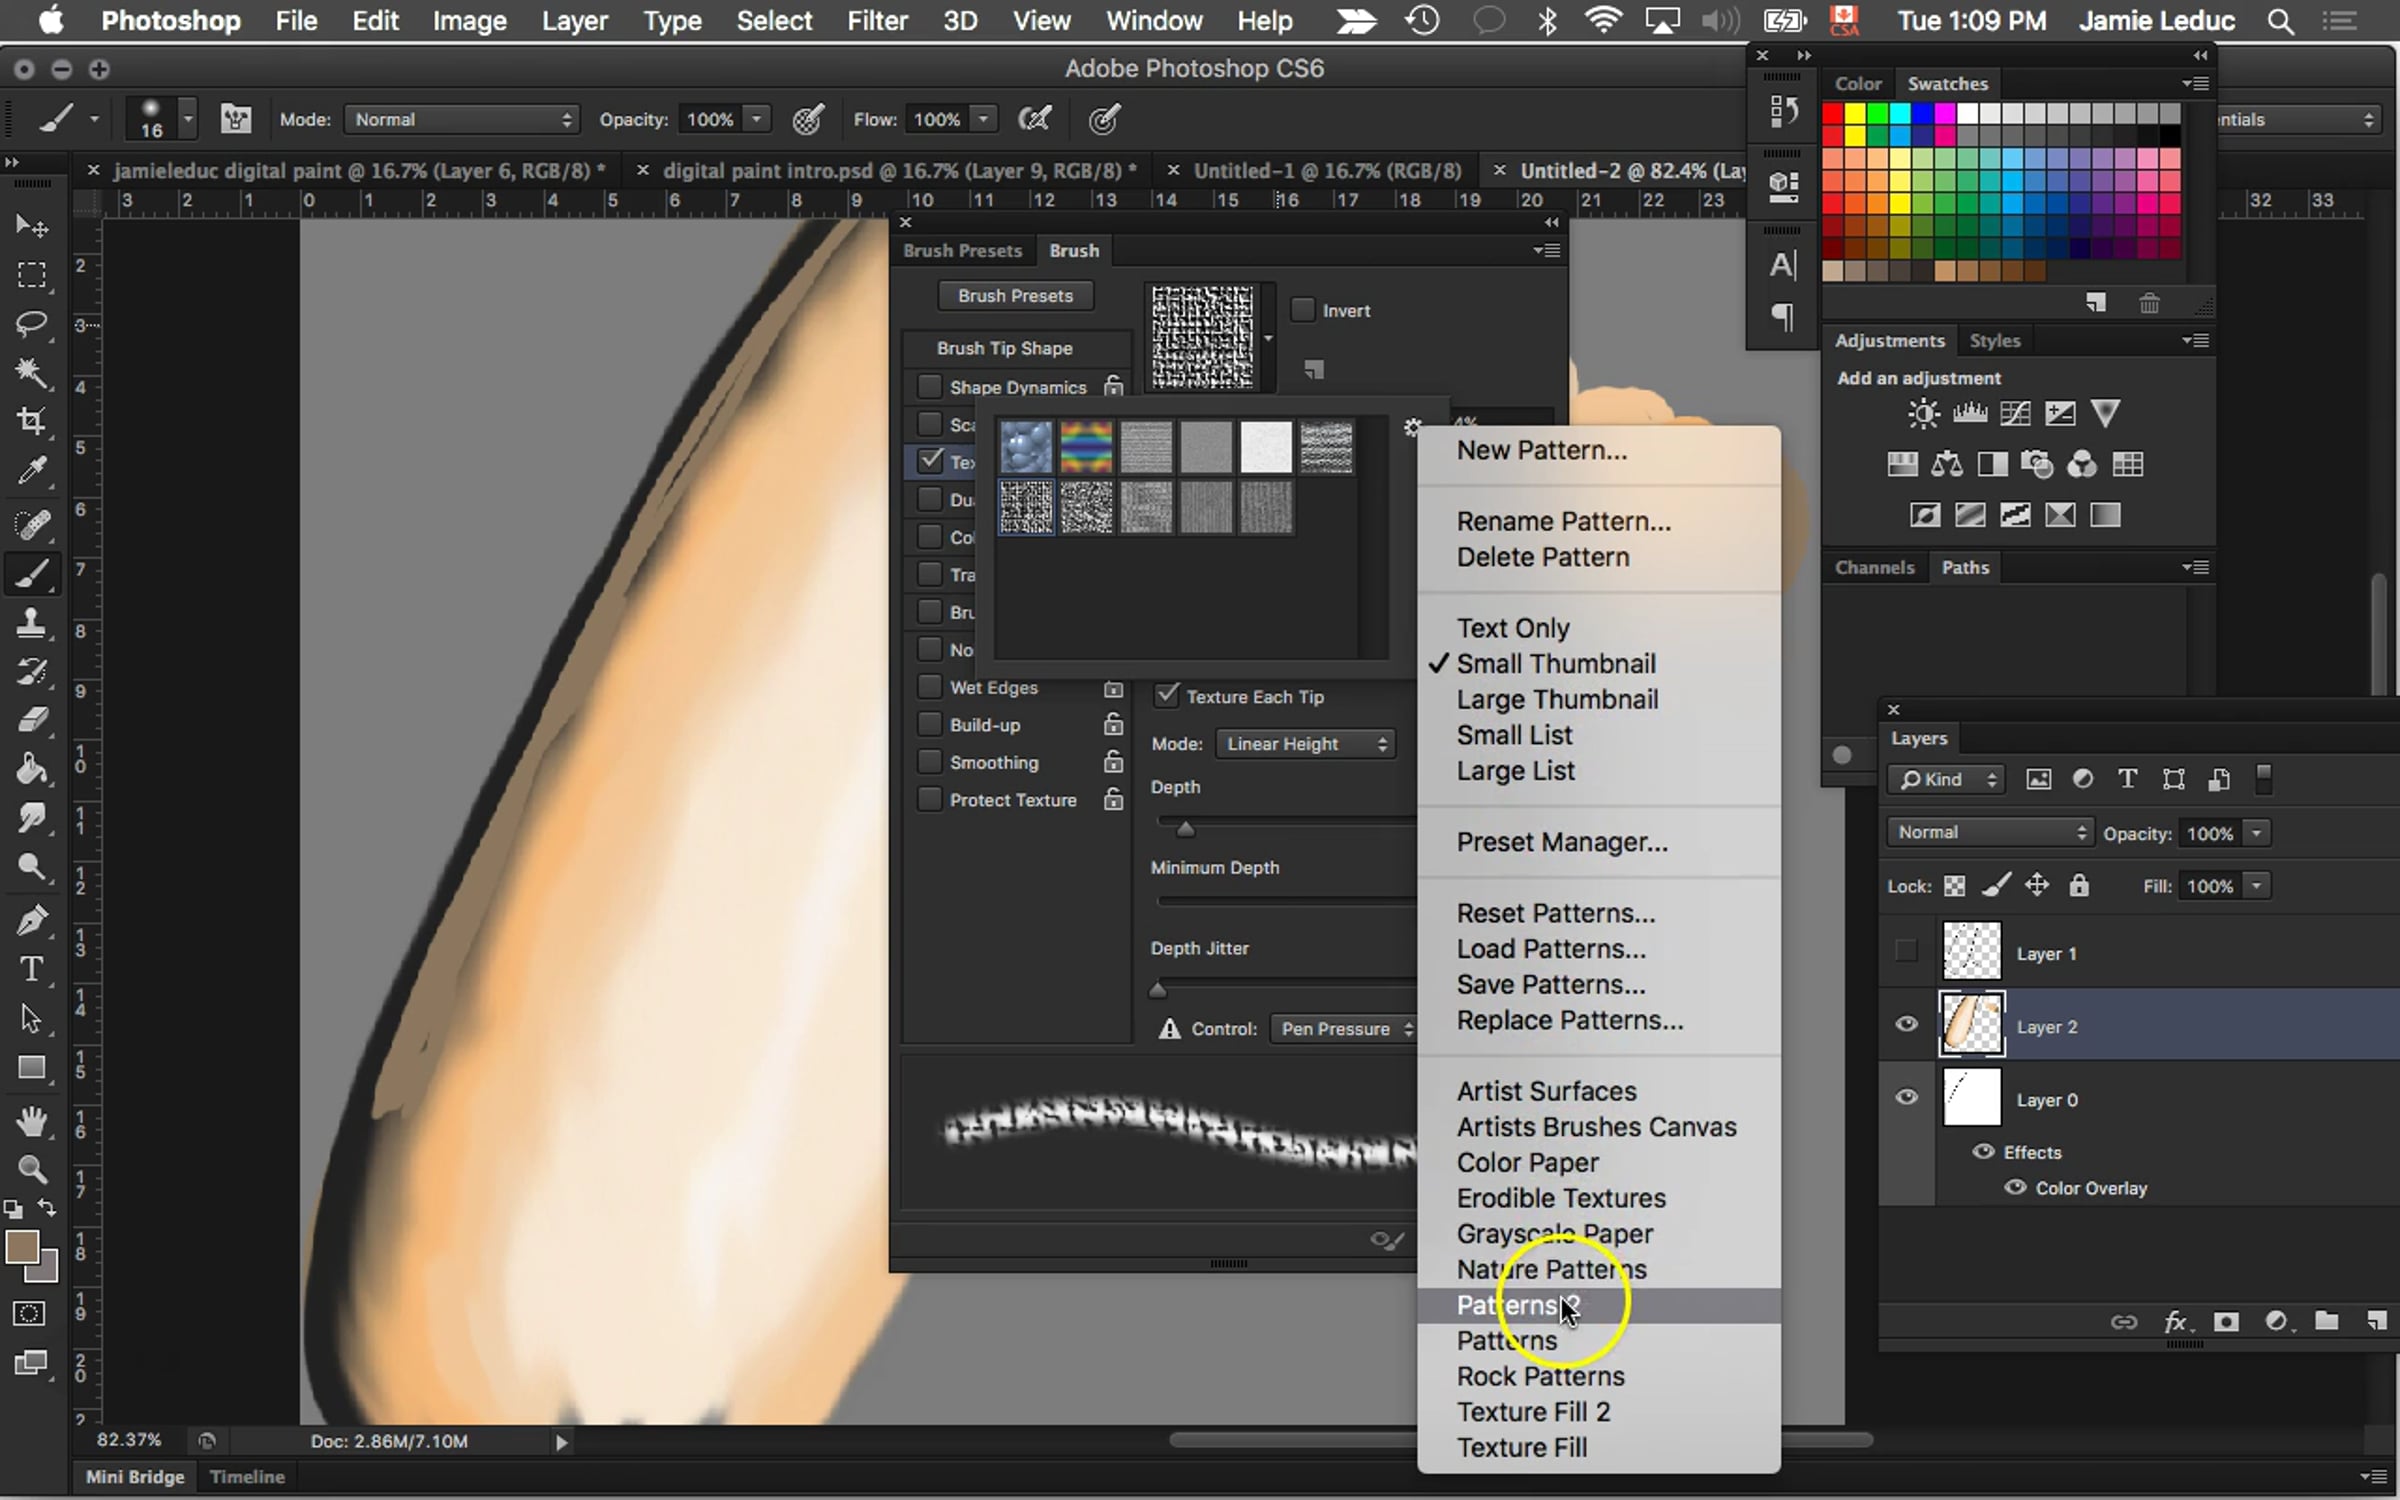Enable the Wet Edges checkbox

click(929, 688)
